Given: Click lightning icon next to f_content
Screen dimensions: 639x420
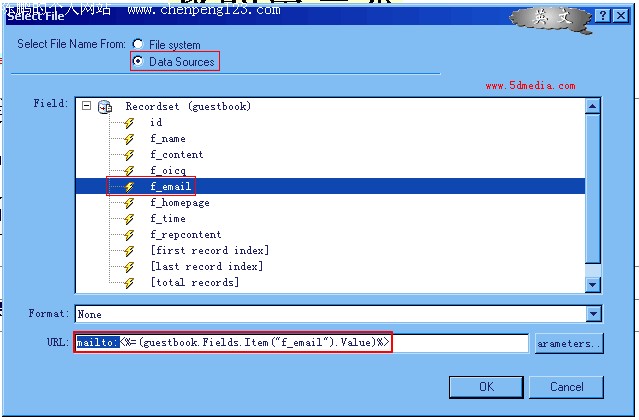Looking at the screenshot, I should point(128,155).
